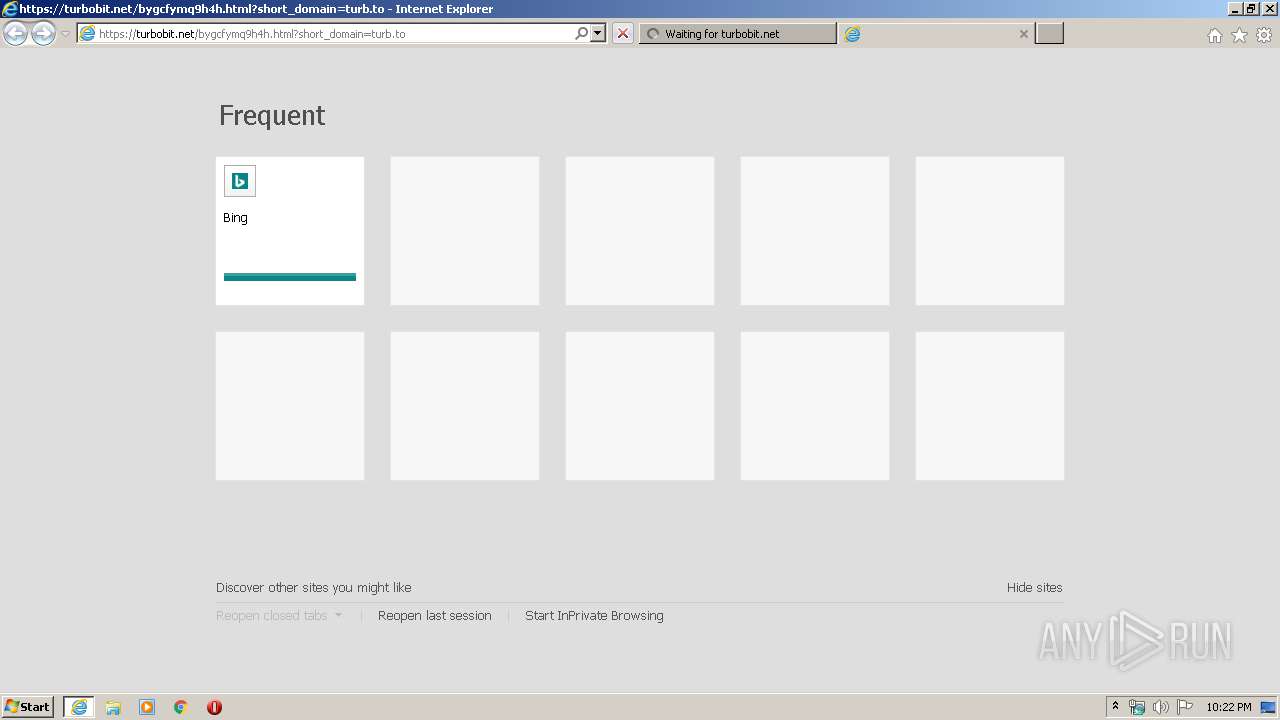Screen dimensions: 1280x720
Task: Switch to the 'Waiting for turbobit.net' tab
Action: click(x=738, y=34)
